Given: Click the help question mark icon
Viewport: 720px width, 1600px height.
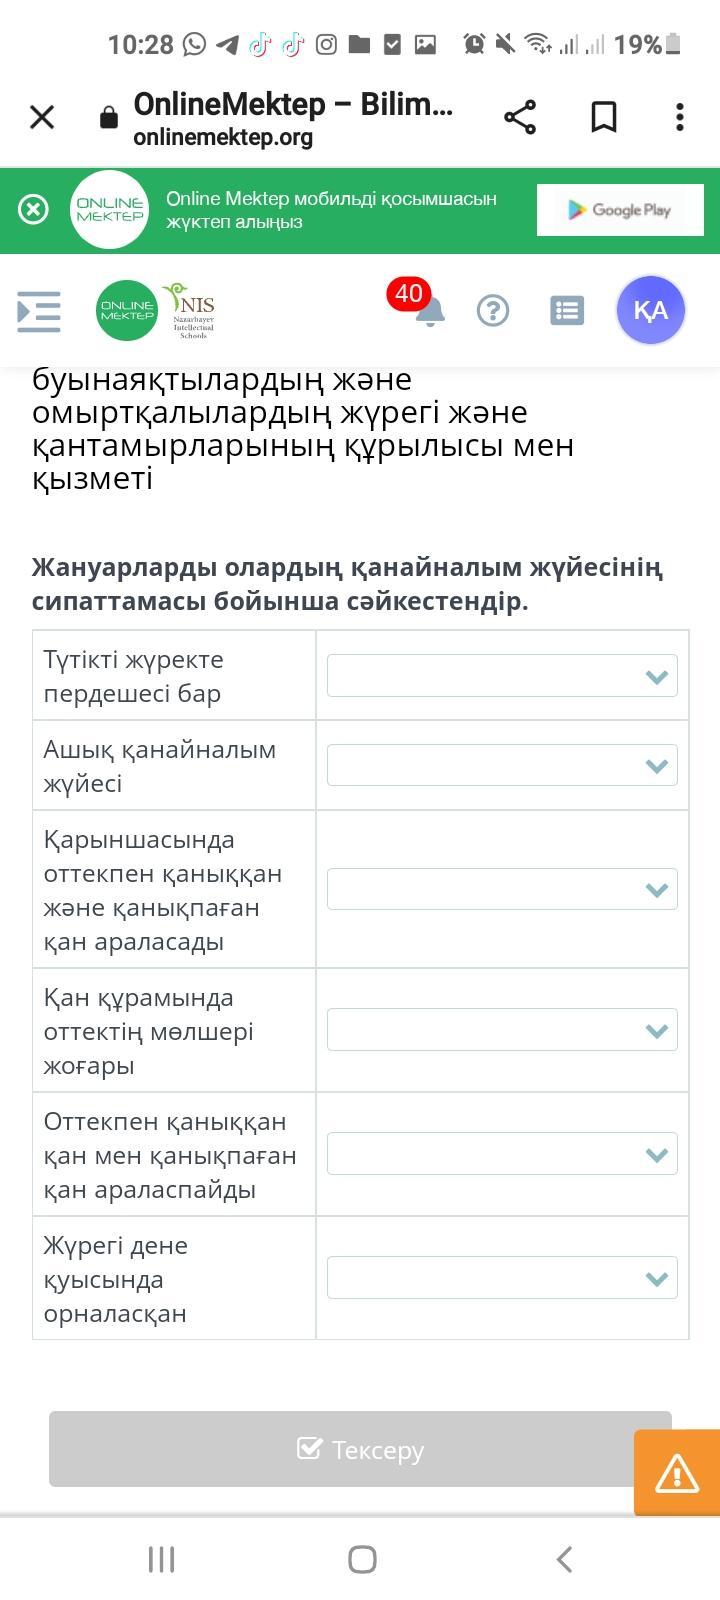Looking at the screenshot, I should (493, 311).
